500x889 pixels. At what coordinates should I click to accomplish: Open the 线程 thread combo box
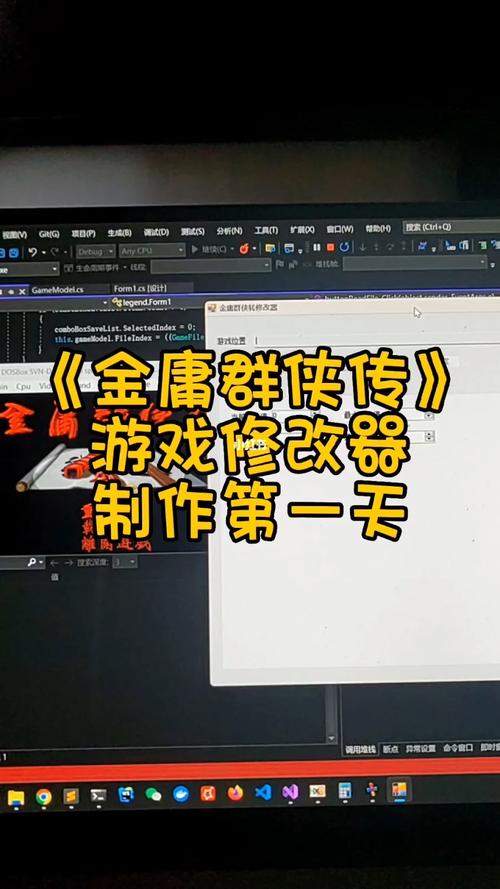point(211,265)
